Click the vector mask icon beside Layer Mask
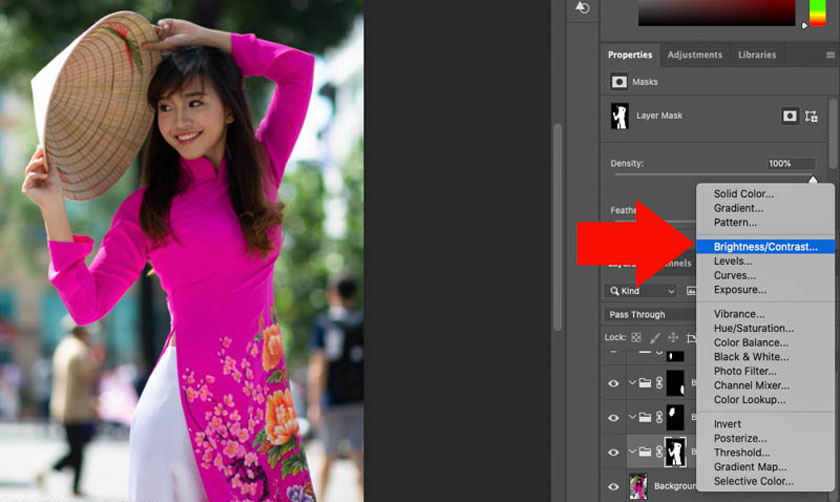The image size is (840, 502). coord(811,116)
